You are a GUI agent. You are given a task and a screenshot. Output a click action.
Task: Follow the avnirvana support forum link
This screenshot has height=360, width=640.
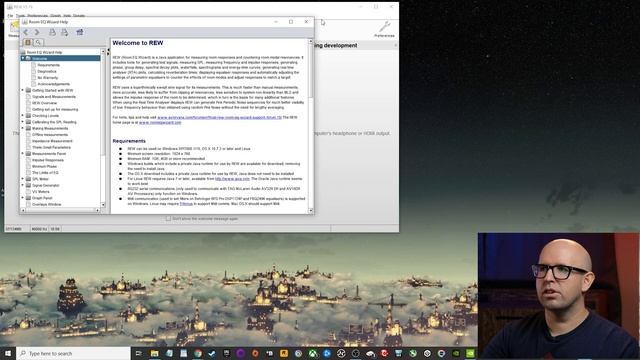220,118
